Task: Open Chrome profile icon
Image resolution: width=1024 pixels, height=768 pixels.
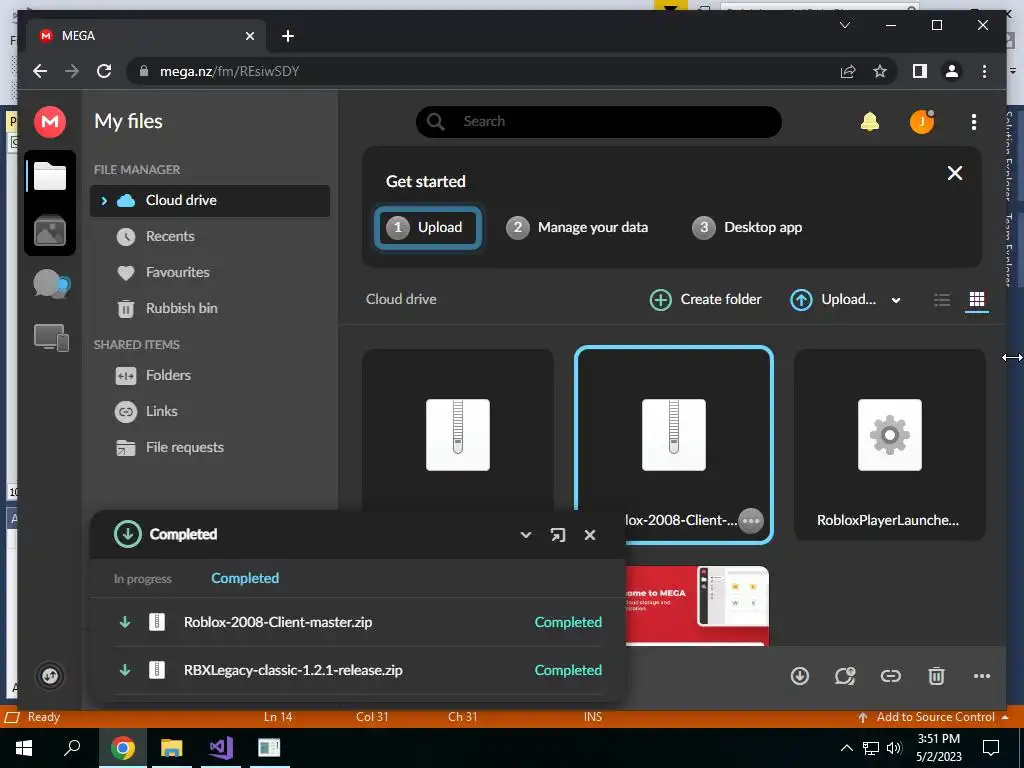Action: [x=952, y=71]
